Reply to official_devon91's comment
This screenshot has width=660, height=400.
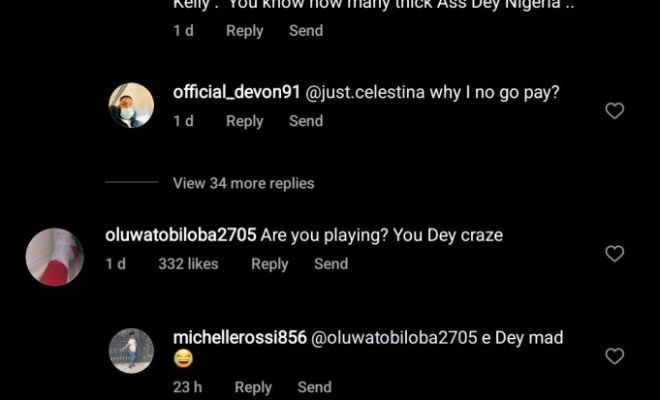(x=244, y=121)
